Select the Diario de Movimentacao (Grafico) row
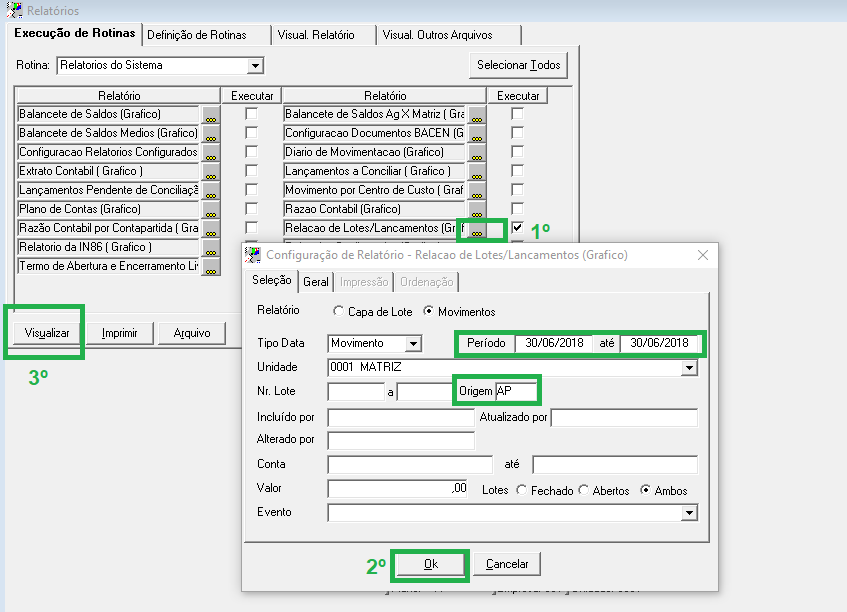Screen dimensions: 847x612 coord(374,152)
